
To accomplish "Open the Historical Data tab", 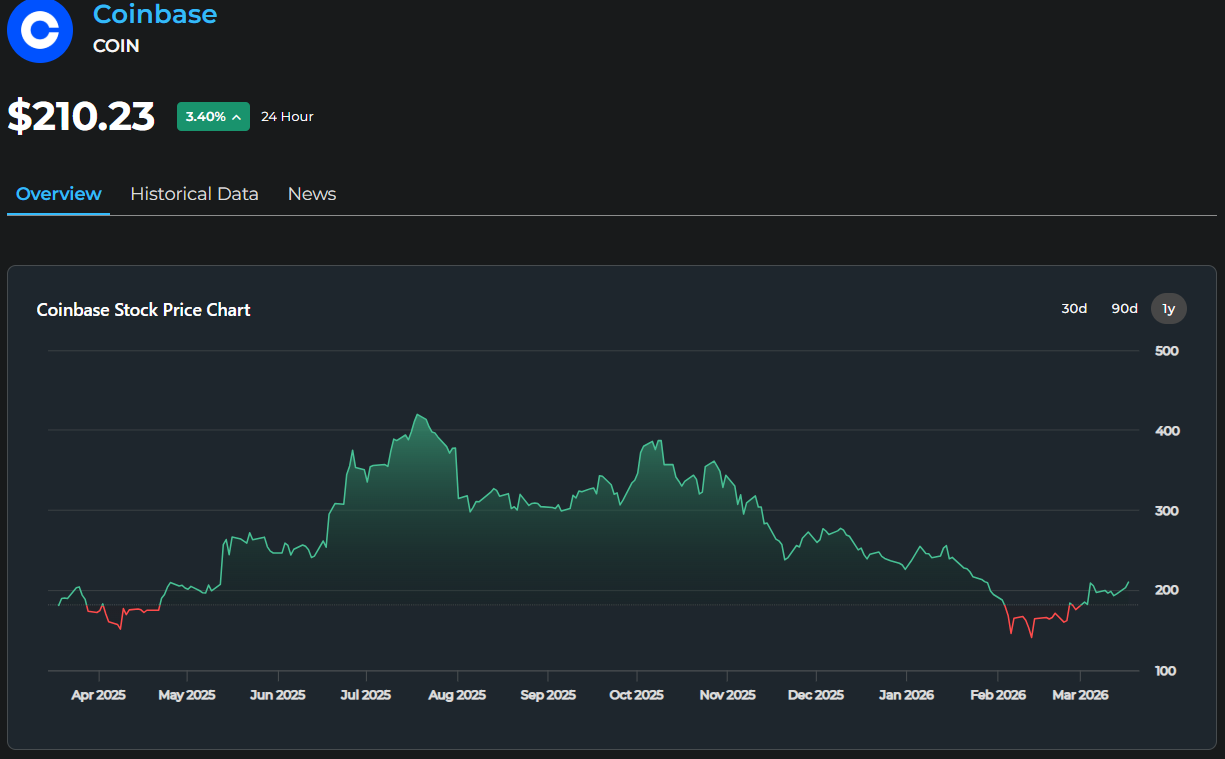I will (x=194, y=194).
